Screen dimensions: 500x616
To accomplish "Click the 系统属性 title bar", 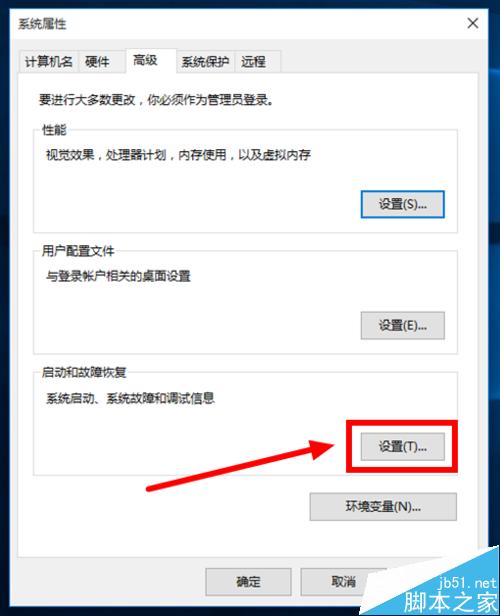I will [236, 24].
